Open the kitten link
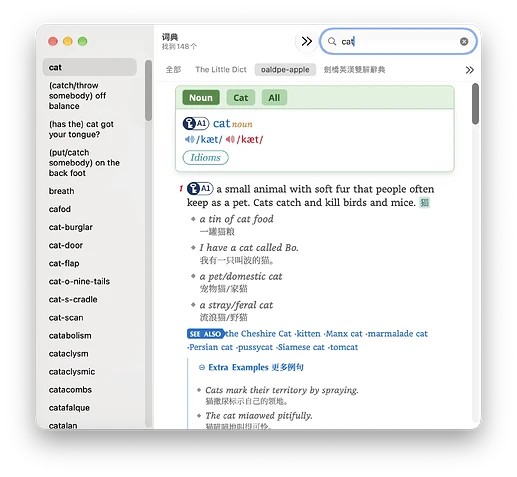This screenshot has height=477, width=517. point(308,334)
